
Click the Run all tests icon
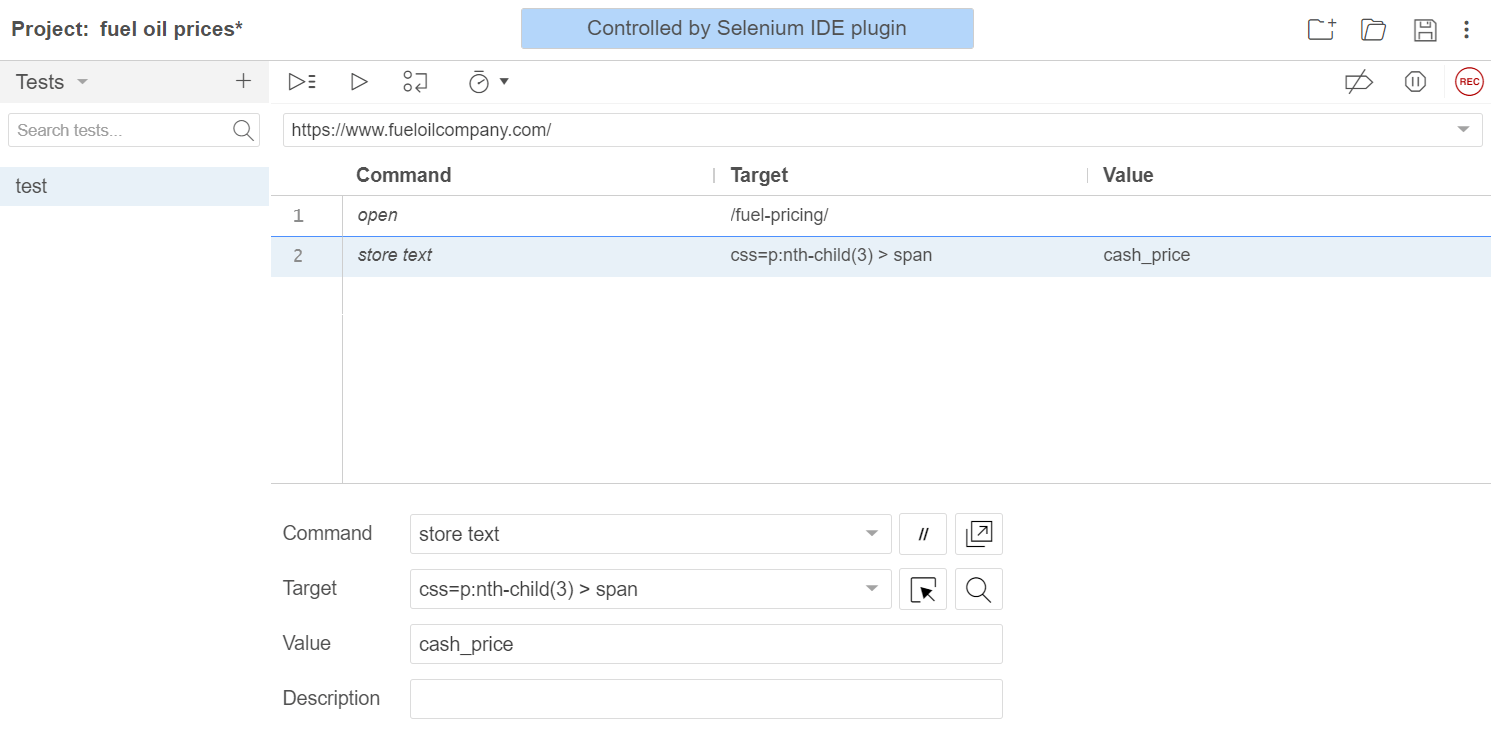coord(301,82)
